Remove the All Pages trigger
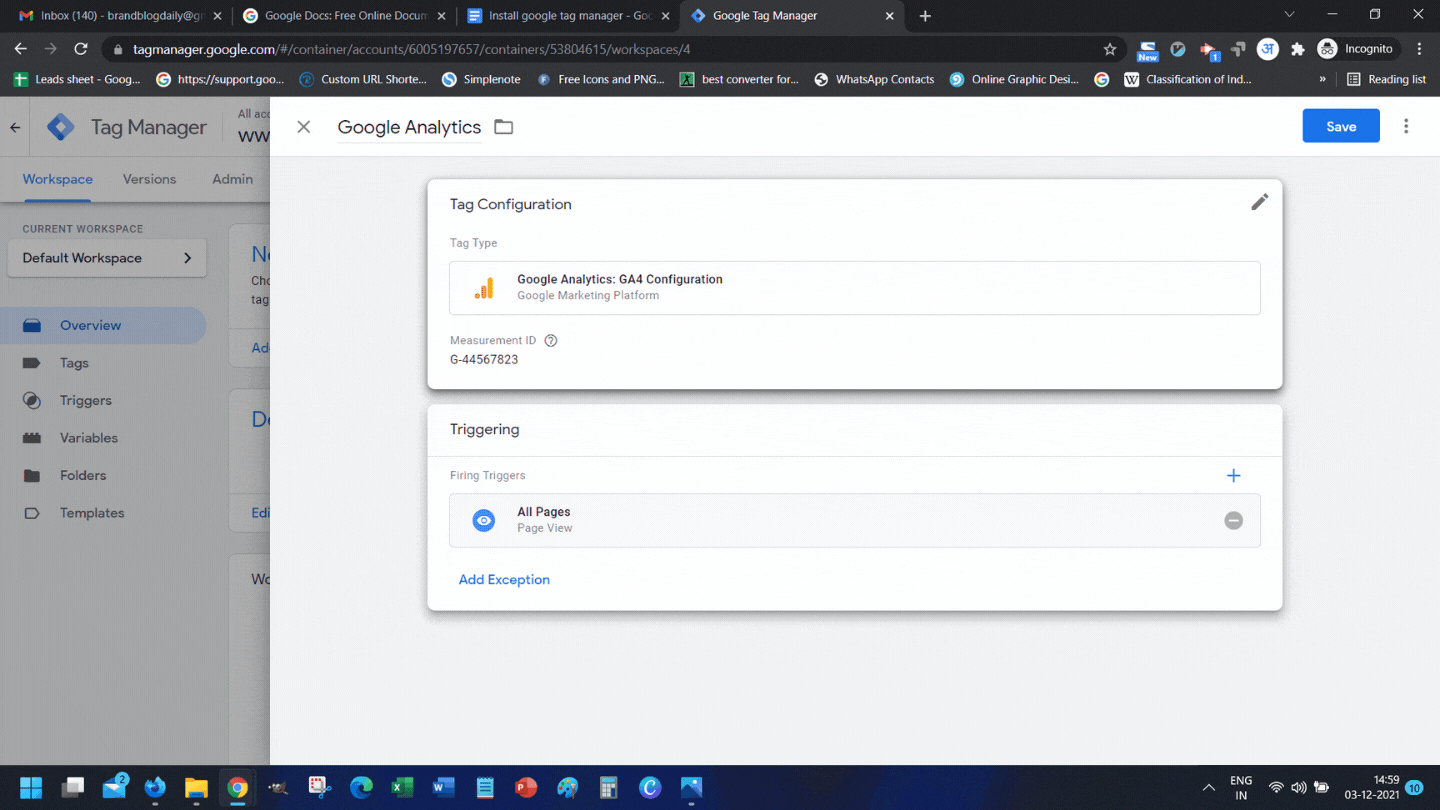 pyautogui.click(x=1234, y=520)
